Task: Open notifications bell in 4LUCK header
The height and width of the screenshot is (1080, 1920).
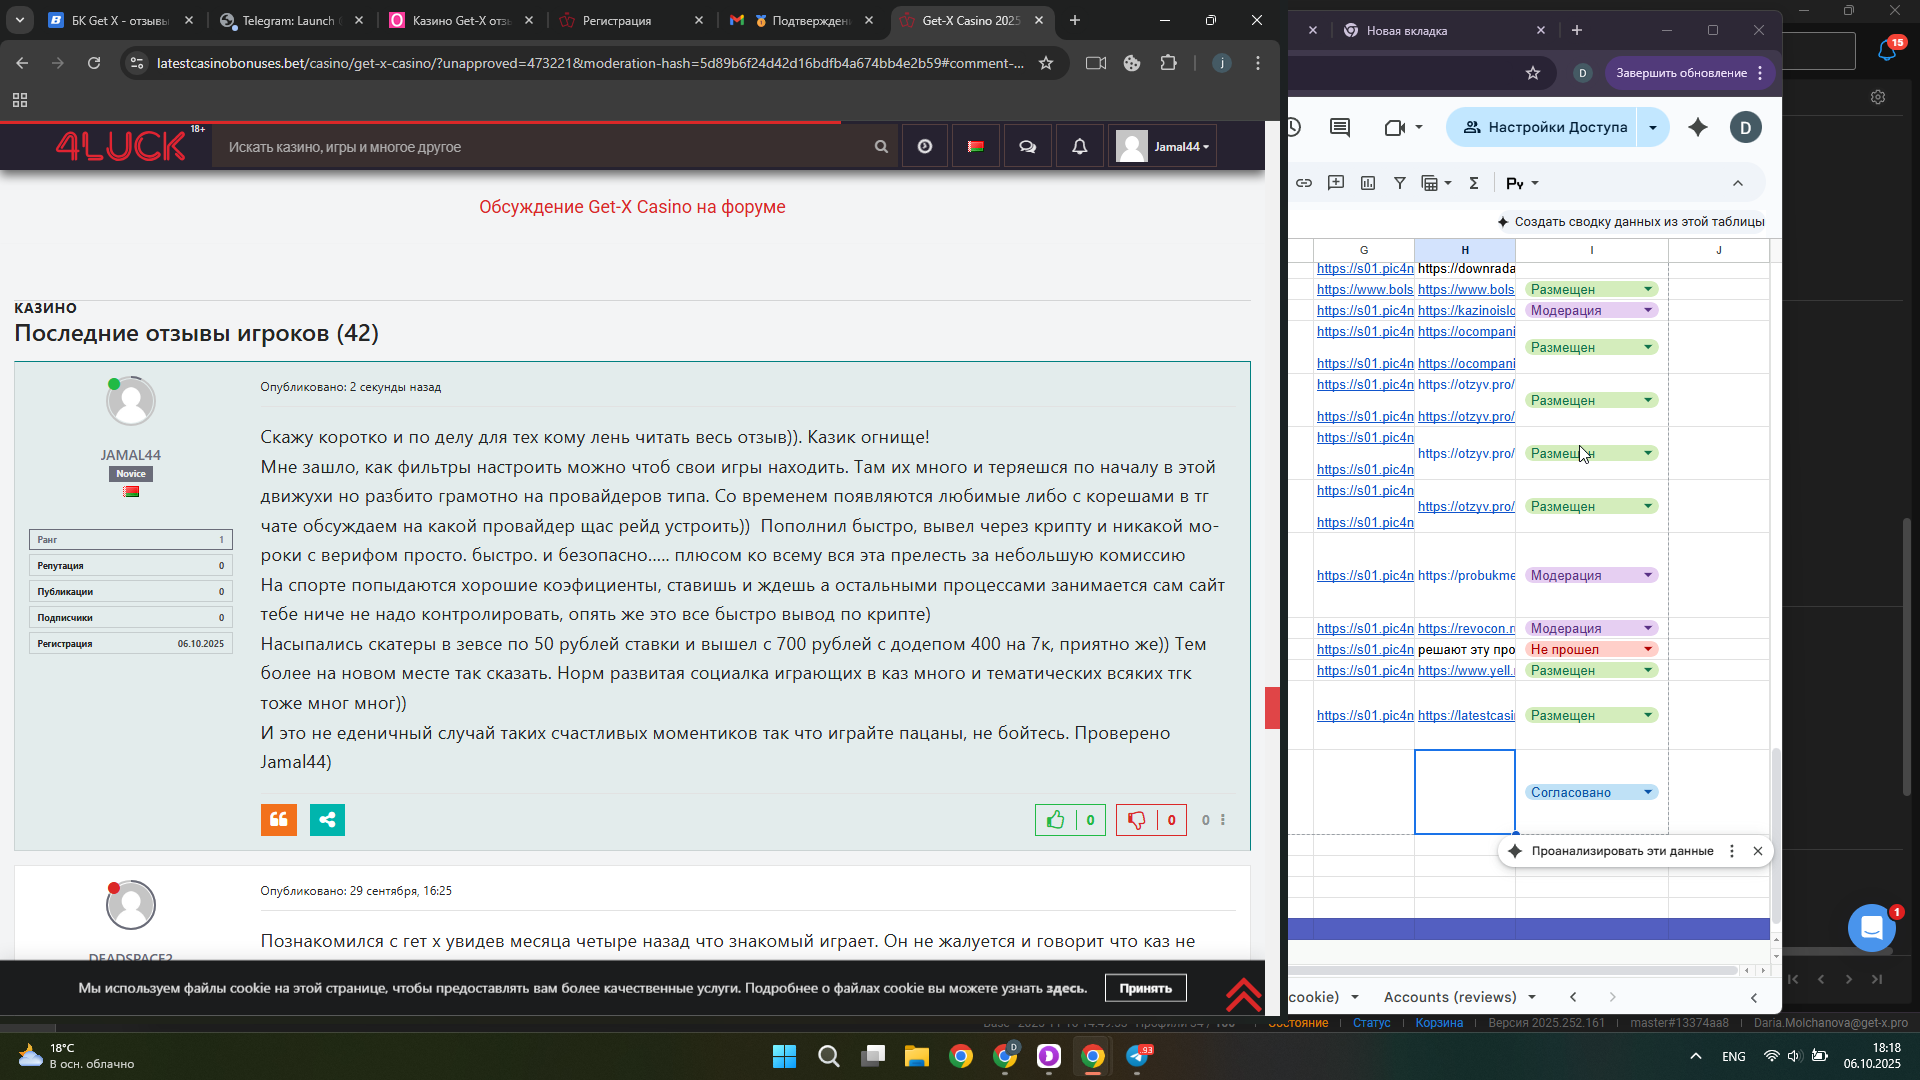Action: coord(1080,147)
